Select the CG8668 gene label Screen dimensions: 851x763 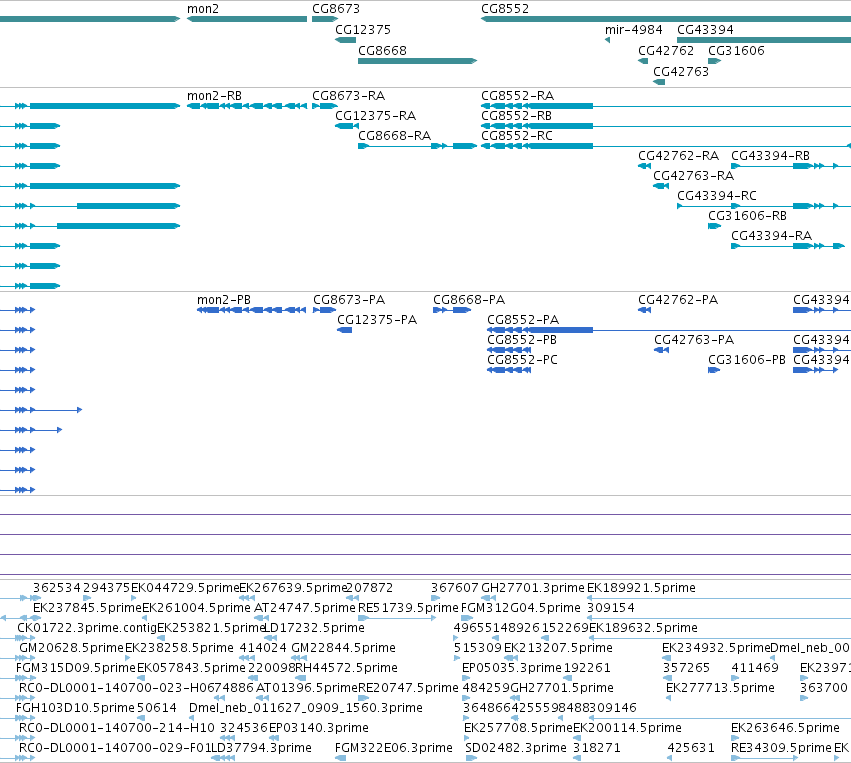click(x=382, y=50)
